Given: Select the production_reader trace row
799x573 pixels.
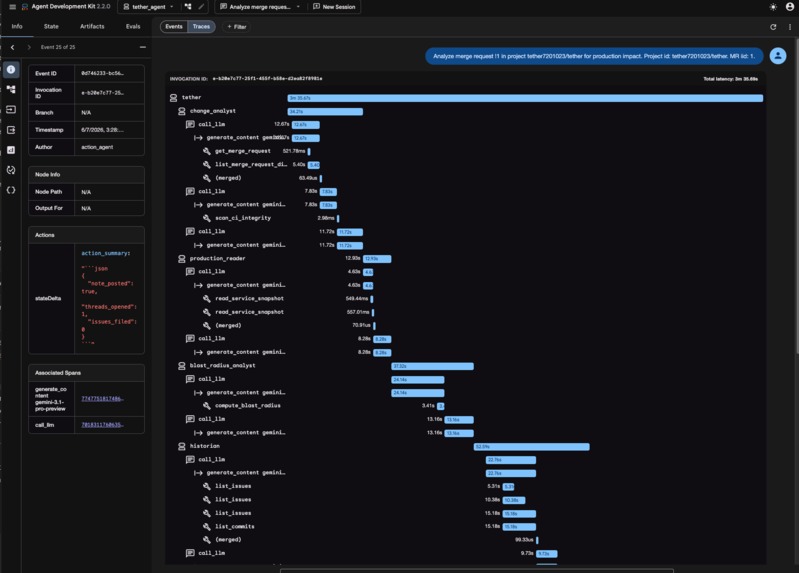Looking at the screenshot, I should coord(466,258).
